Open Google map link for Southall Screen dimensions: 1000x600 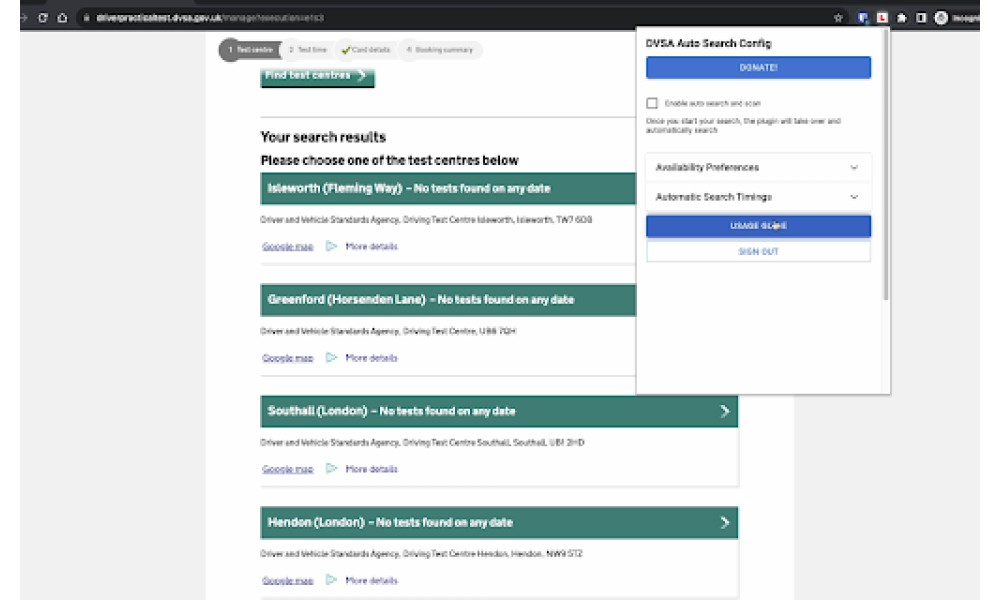(288, 469)
